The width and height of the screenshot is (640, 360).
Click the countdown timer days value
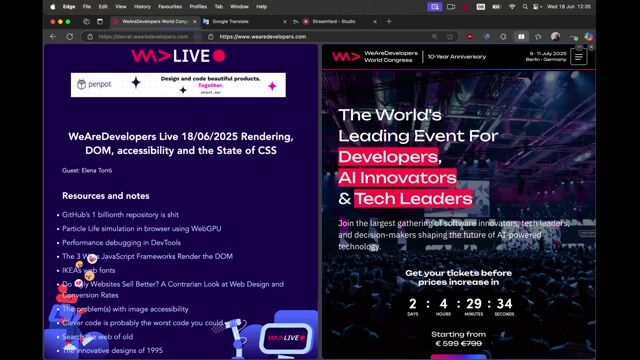click(x=413, y=304)
